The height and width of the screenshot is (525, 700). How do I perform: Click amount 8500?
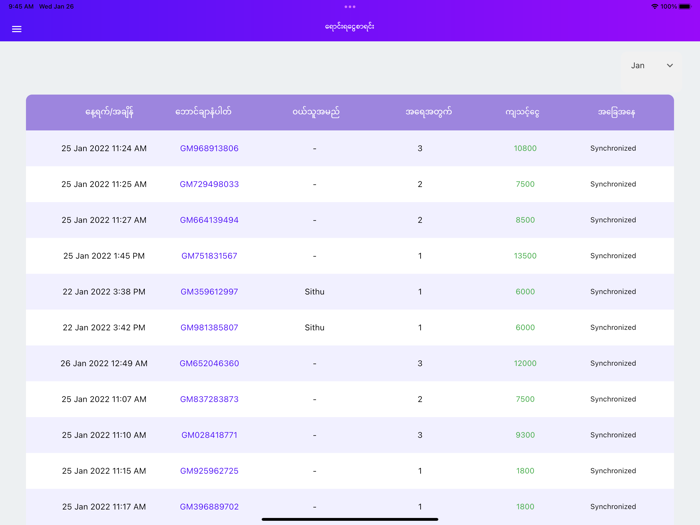pyautogui.click(x=525, y=220)
